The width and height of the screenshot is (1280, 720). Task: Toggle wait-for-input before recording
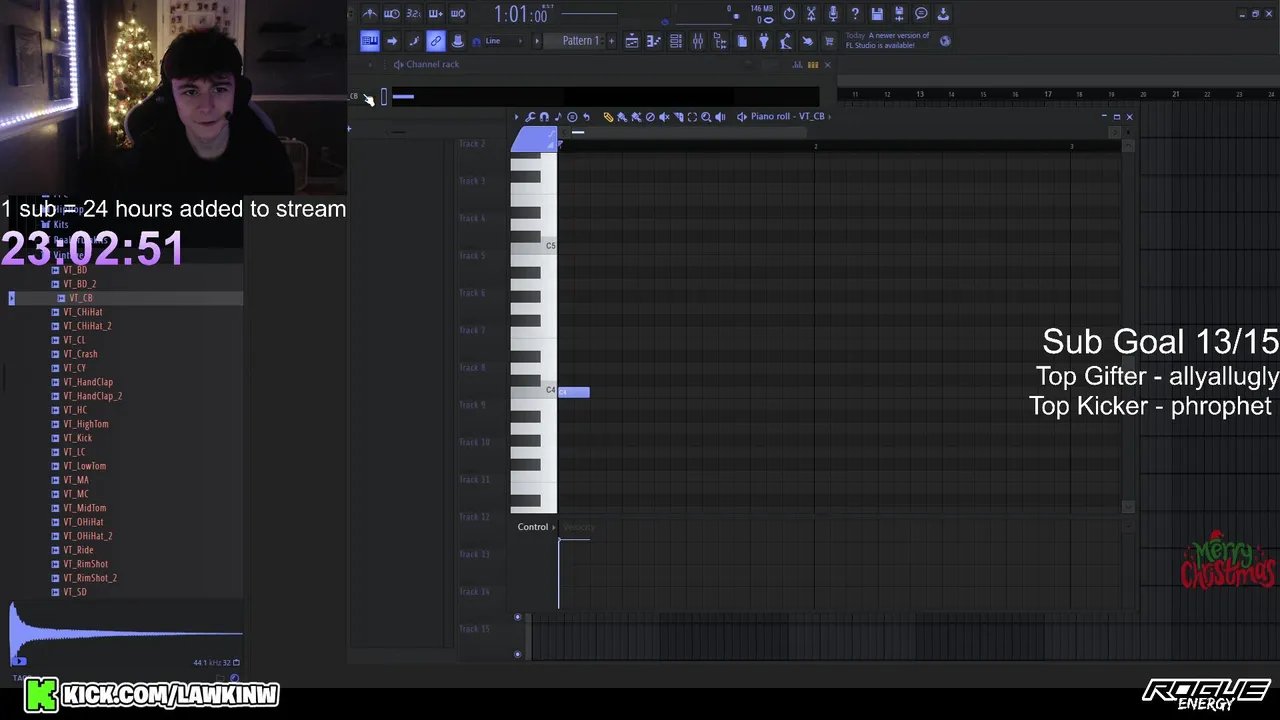[392, 14]
